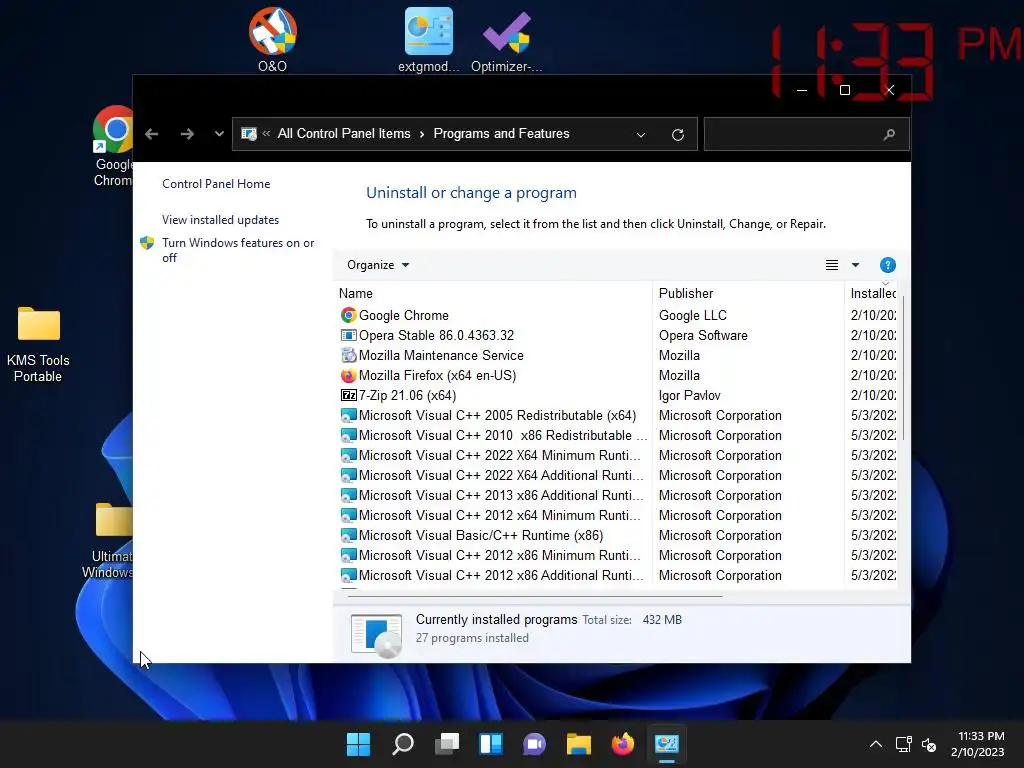The image size is (1024, 768).
Task: Open Chat from the taskbar
Action: click(534, 744)
